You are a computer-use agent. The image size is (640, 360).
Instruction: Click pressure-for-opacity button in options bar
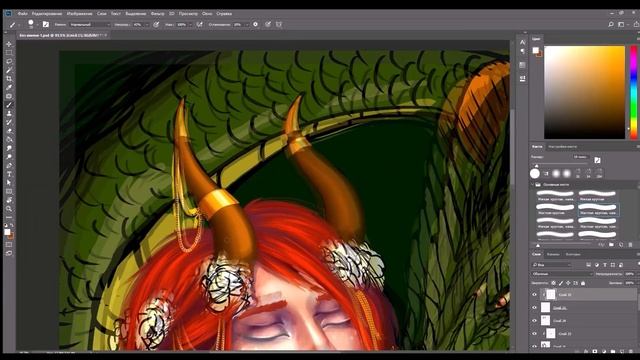point(156,24)
